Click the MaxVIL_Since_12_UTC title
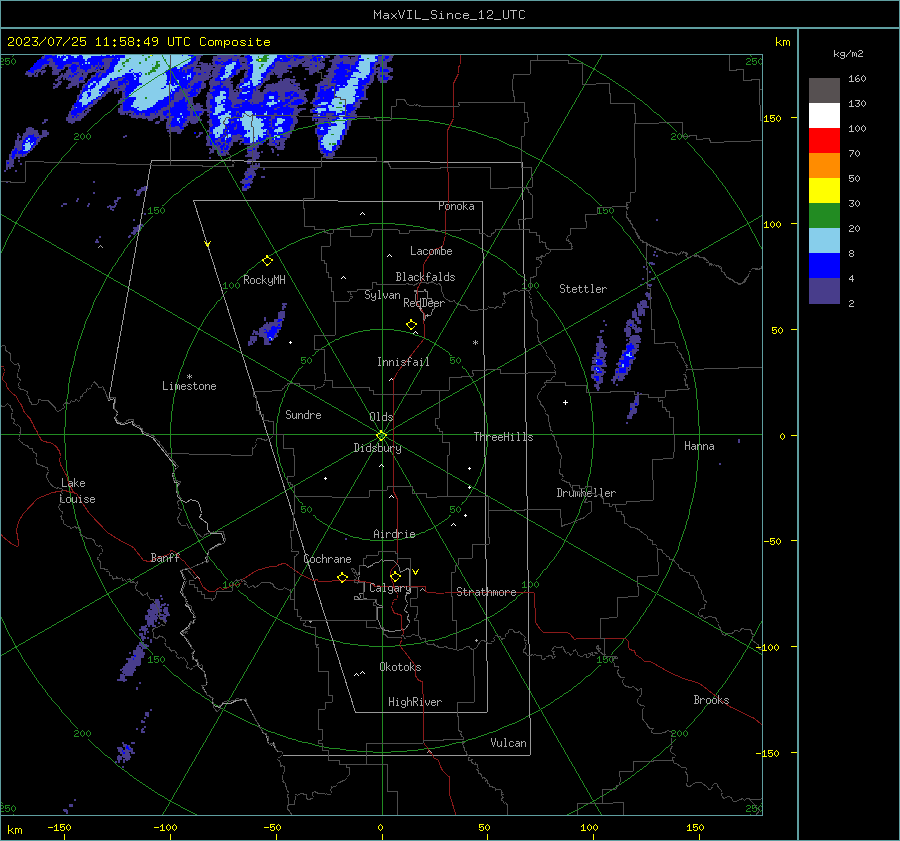Image resolution: width=900 pixels, height=841 pixels. pos(449,15)
